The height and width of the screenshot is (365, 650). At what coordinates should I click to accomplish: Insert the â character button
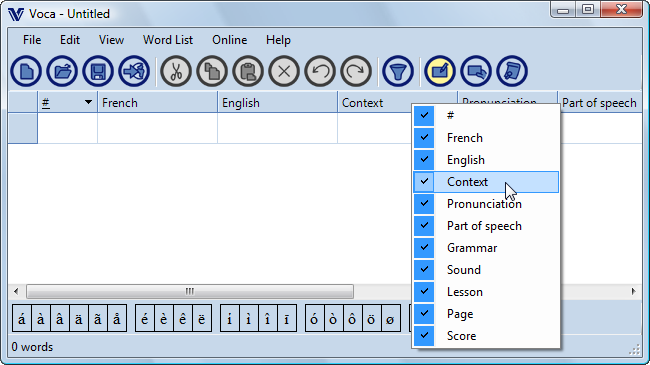(x=60, y=318)
